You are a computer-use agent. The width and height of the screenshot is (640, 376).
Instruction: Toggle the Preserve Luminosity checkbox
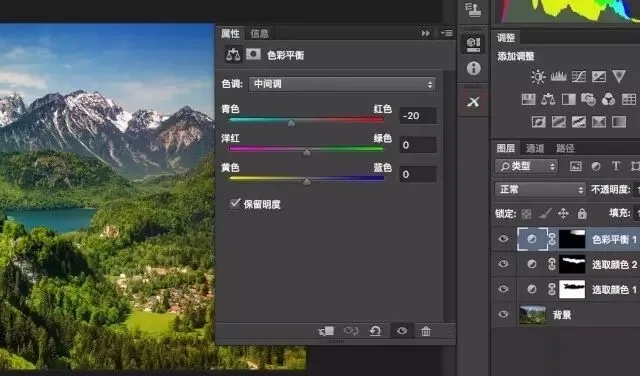[x=235, y=203]
